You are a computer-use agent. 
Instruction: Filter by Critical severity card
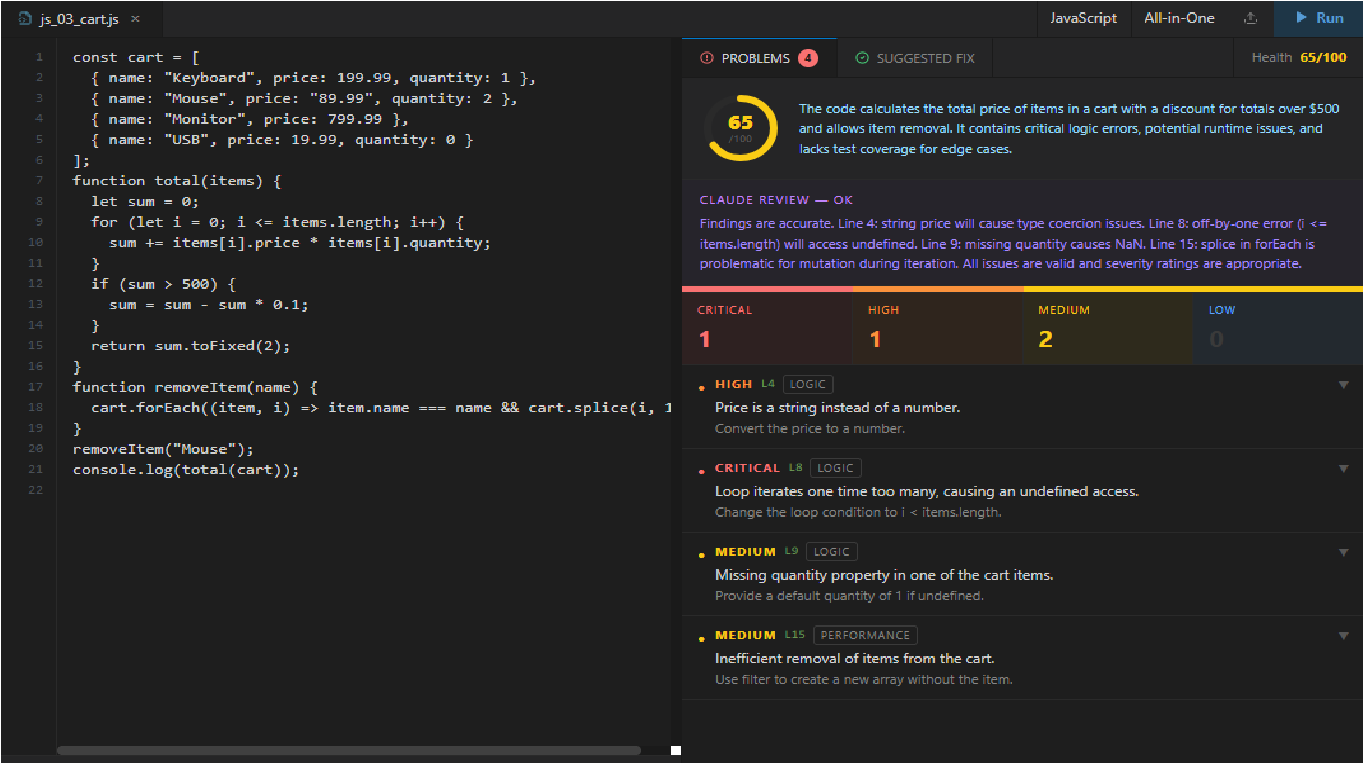767,327
